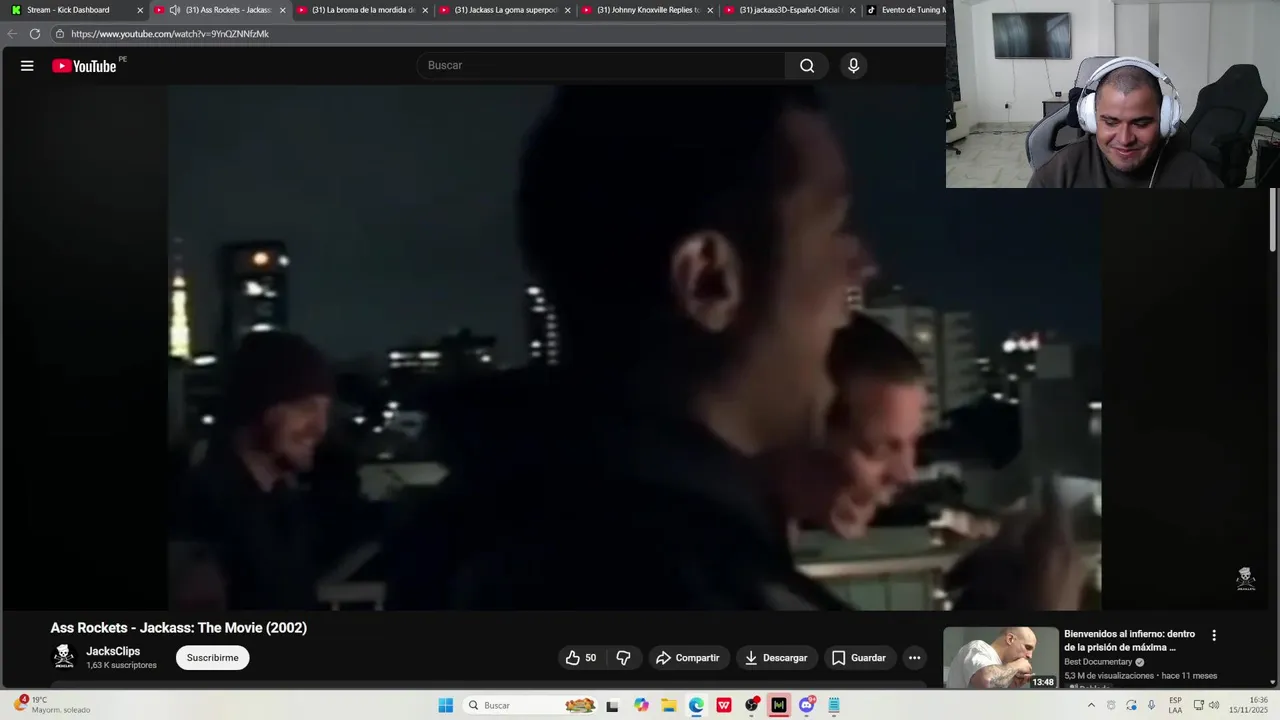1280x720 pixels.
Task: Go back with browser back arrow
Action: 12,34
